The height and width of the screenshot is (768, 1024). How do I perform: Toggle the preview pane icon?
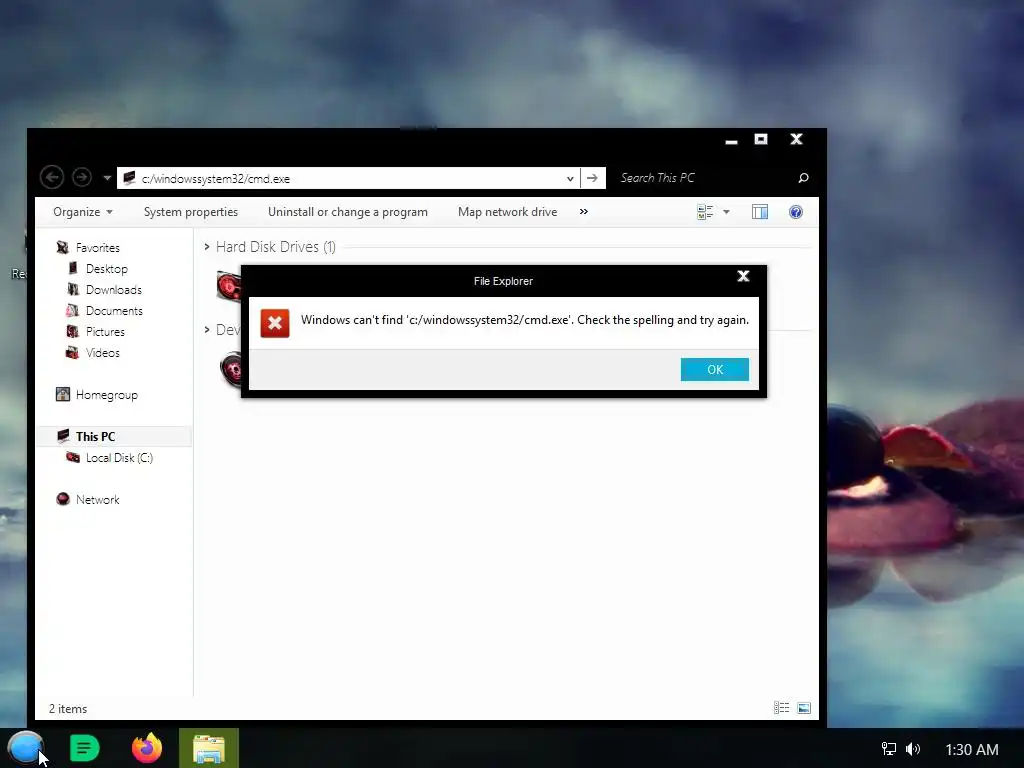point(760,212)
